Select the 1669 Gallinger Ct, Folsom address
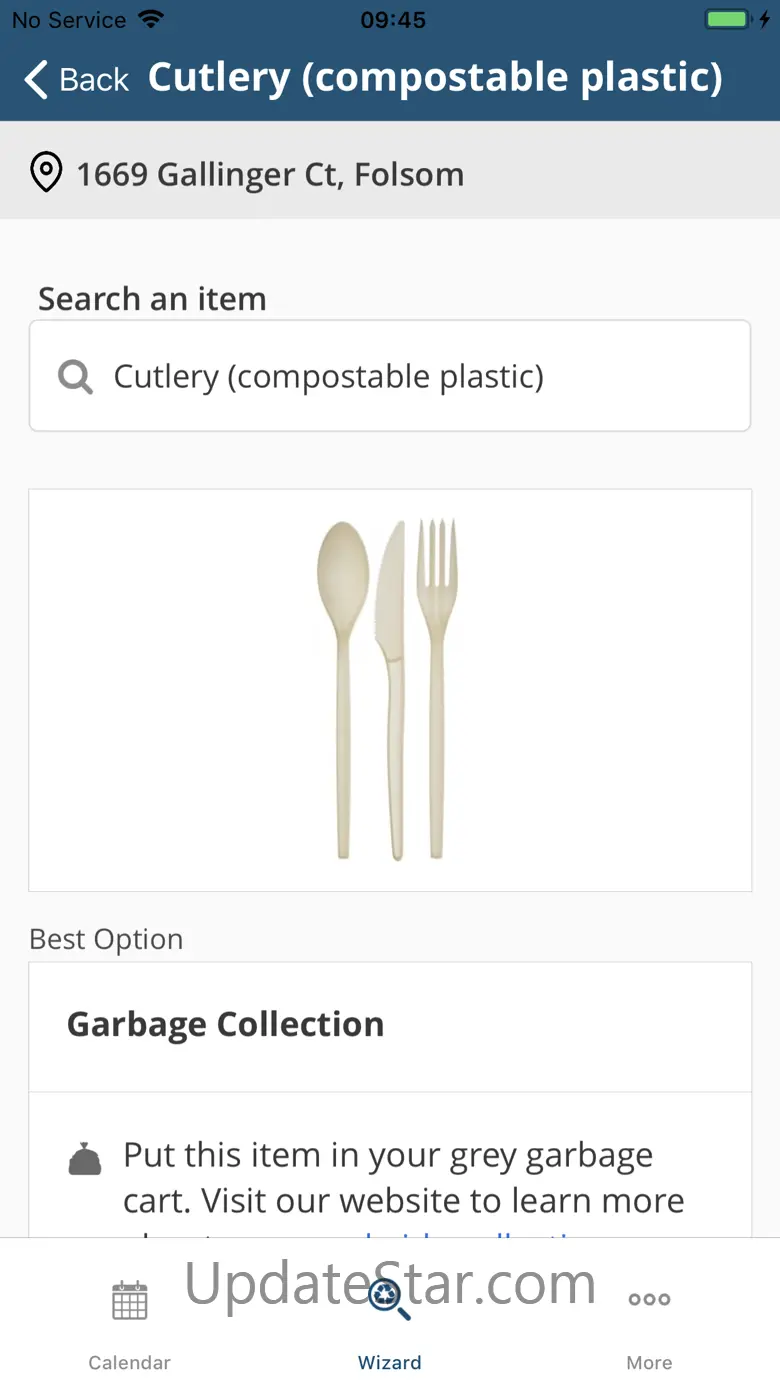 click(x=270, y=174)
